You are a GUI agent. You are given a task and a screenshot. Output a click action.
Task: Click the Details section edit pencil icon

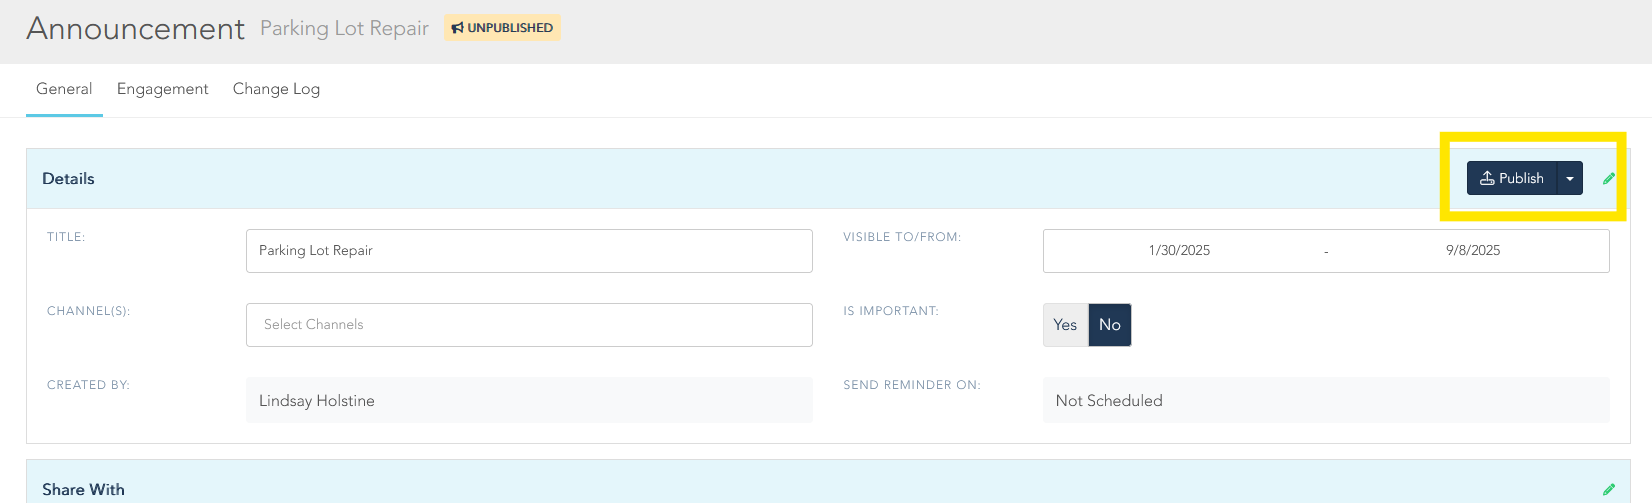pos(1609,179)
